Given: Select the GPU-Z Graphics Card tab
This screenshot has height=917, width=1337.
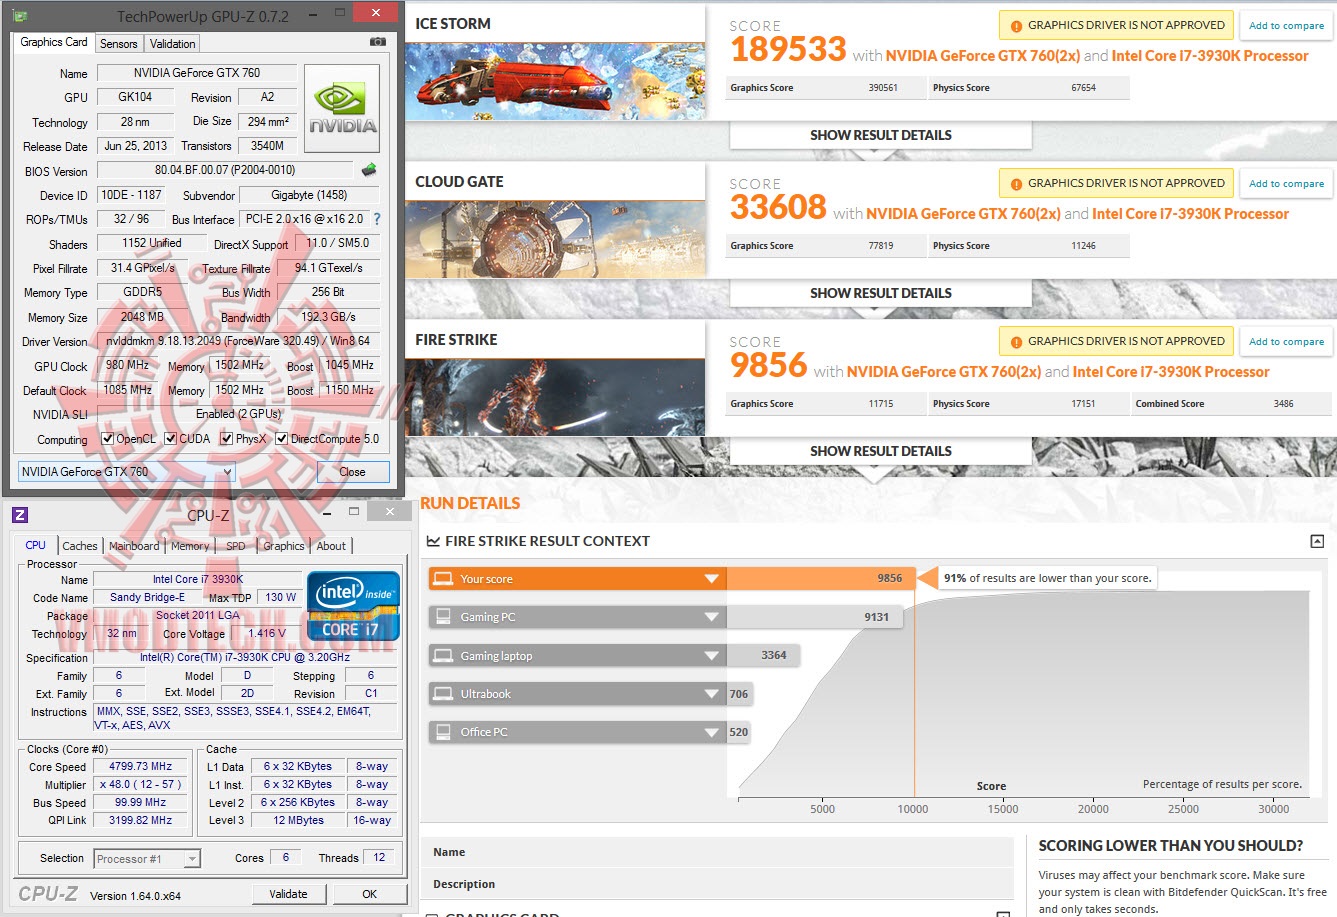Looking at the screenshot, I should tap(54, 42).
